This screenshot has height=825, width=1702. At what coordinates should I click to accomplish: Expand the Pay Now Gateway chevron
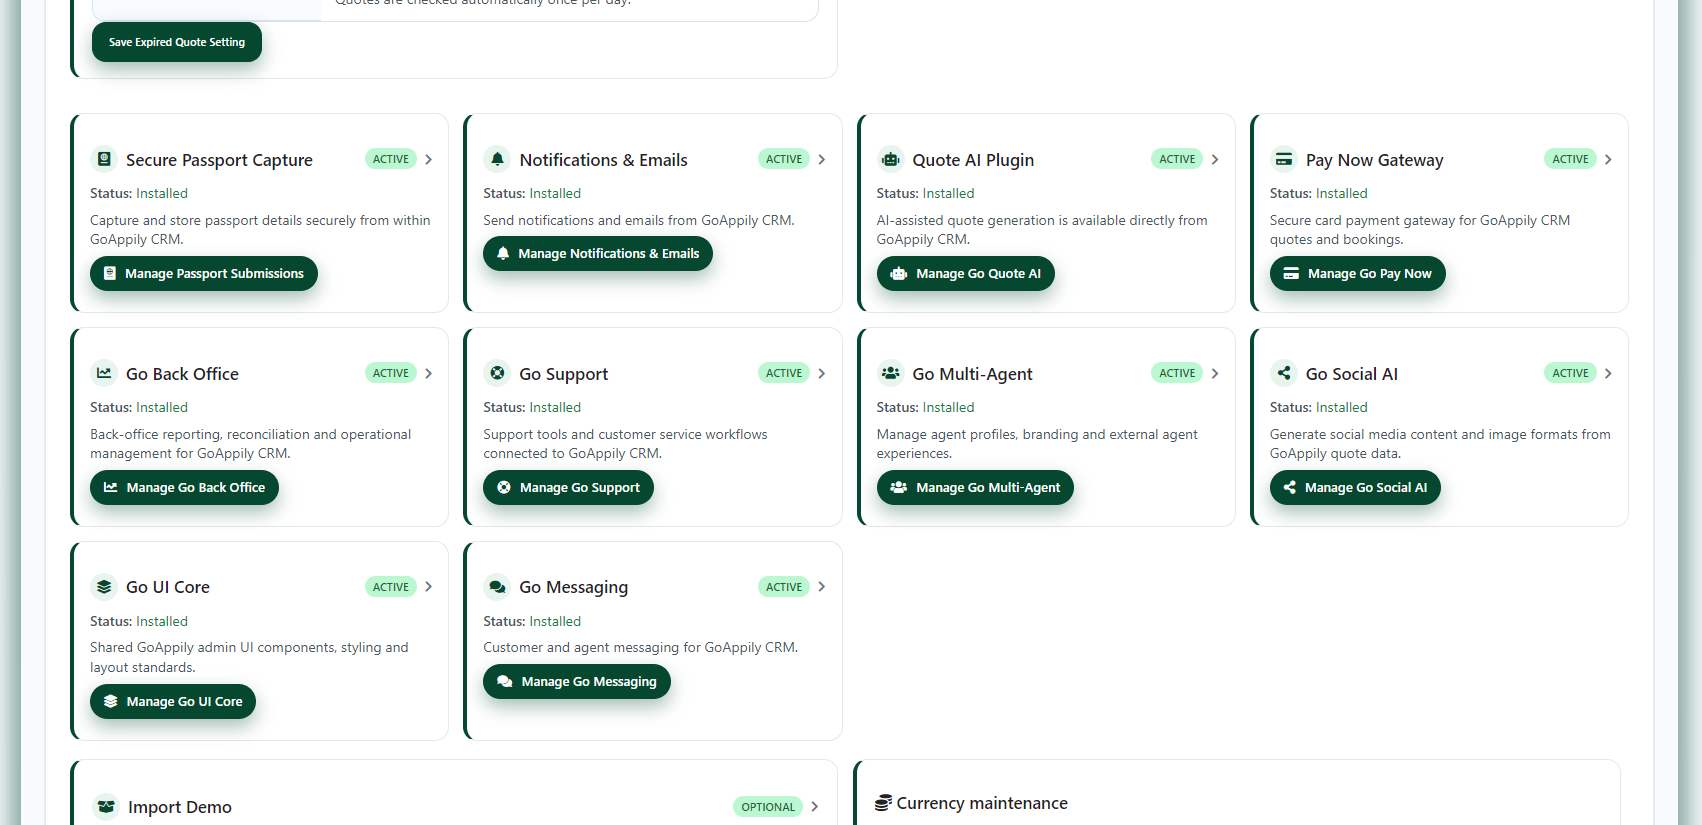[x=1608, y=159]
